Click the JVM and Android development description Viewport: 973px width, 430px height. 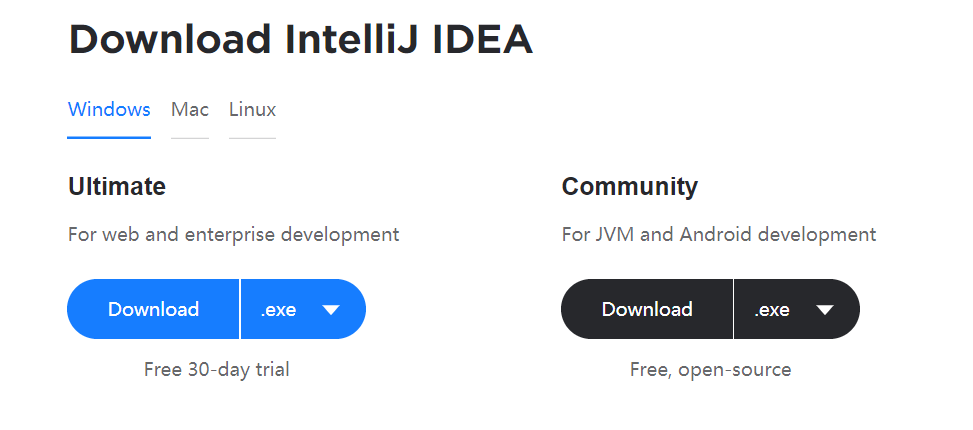point(719,235)
